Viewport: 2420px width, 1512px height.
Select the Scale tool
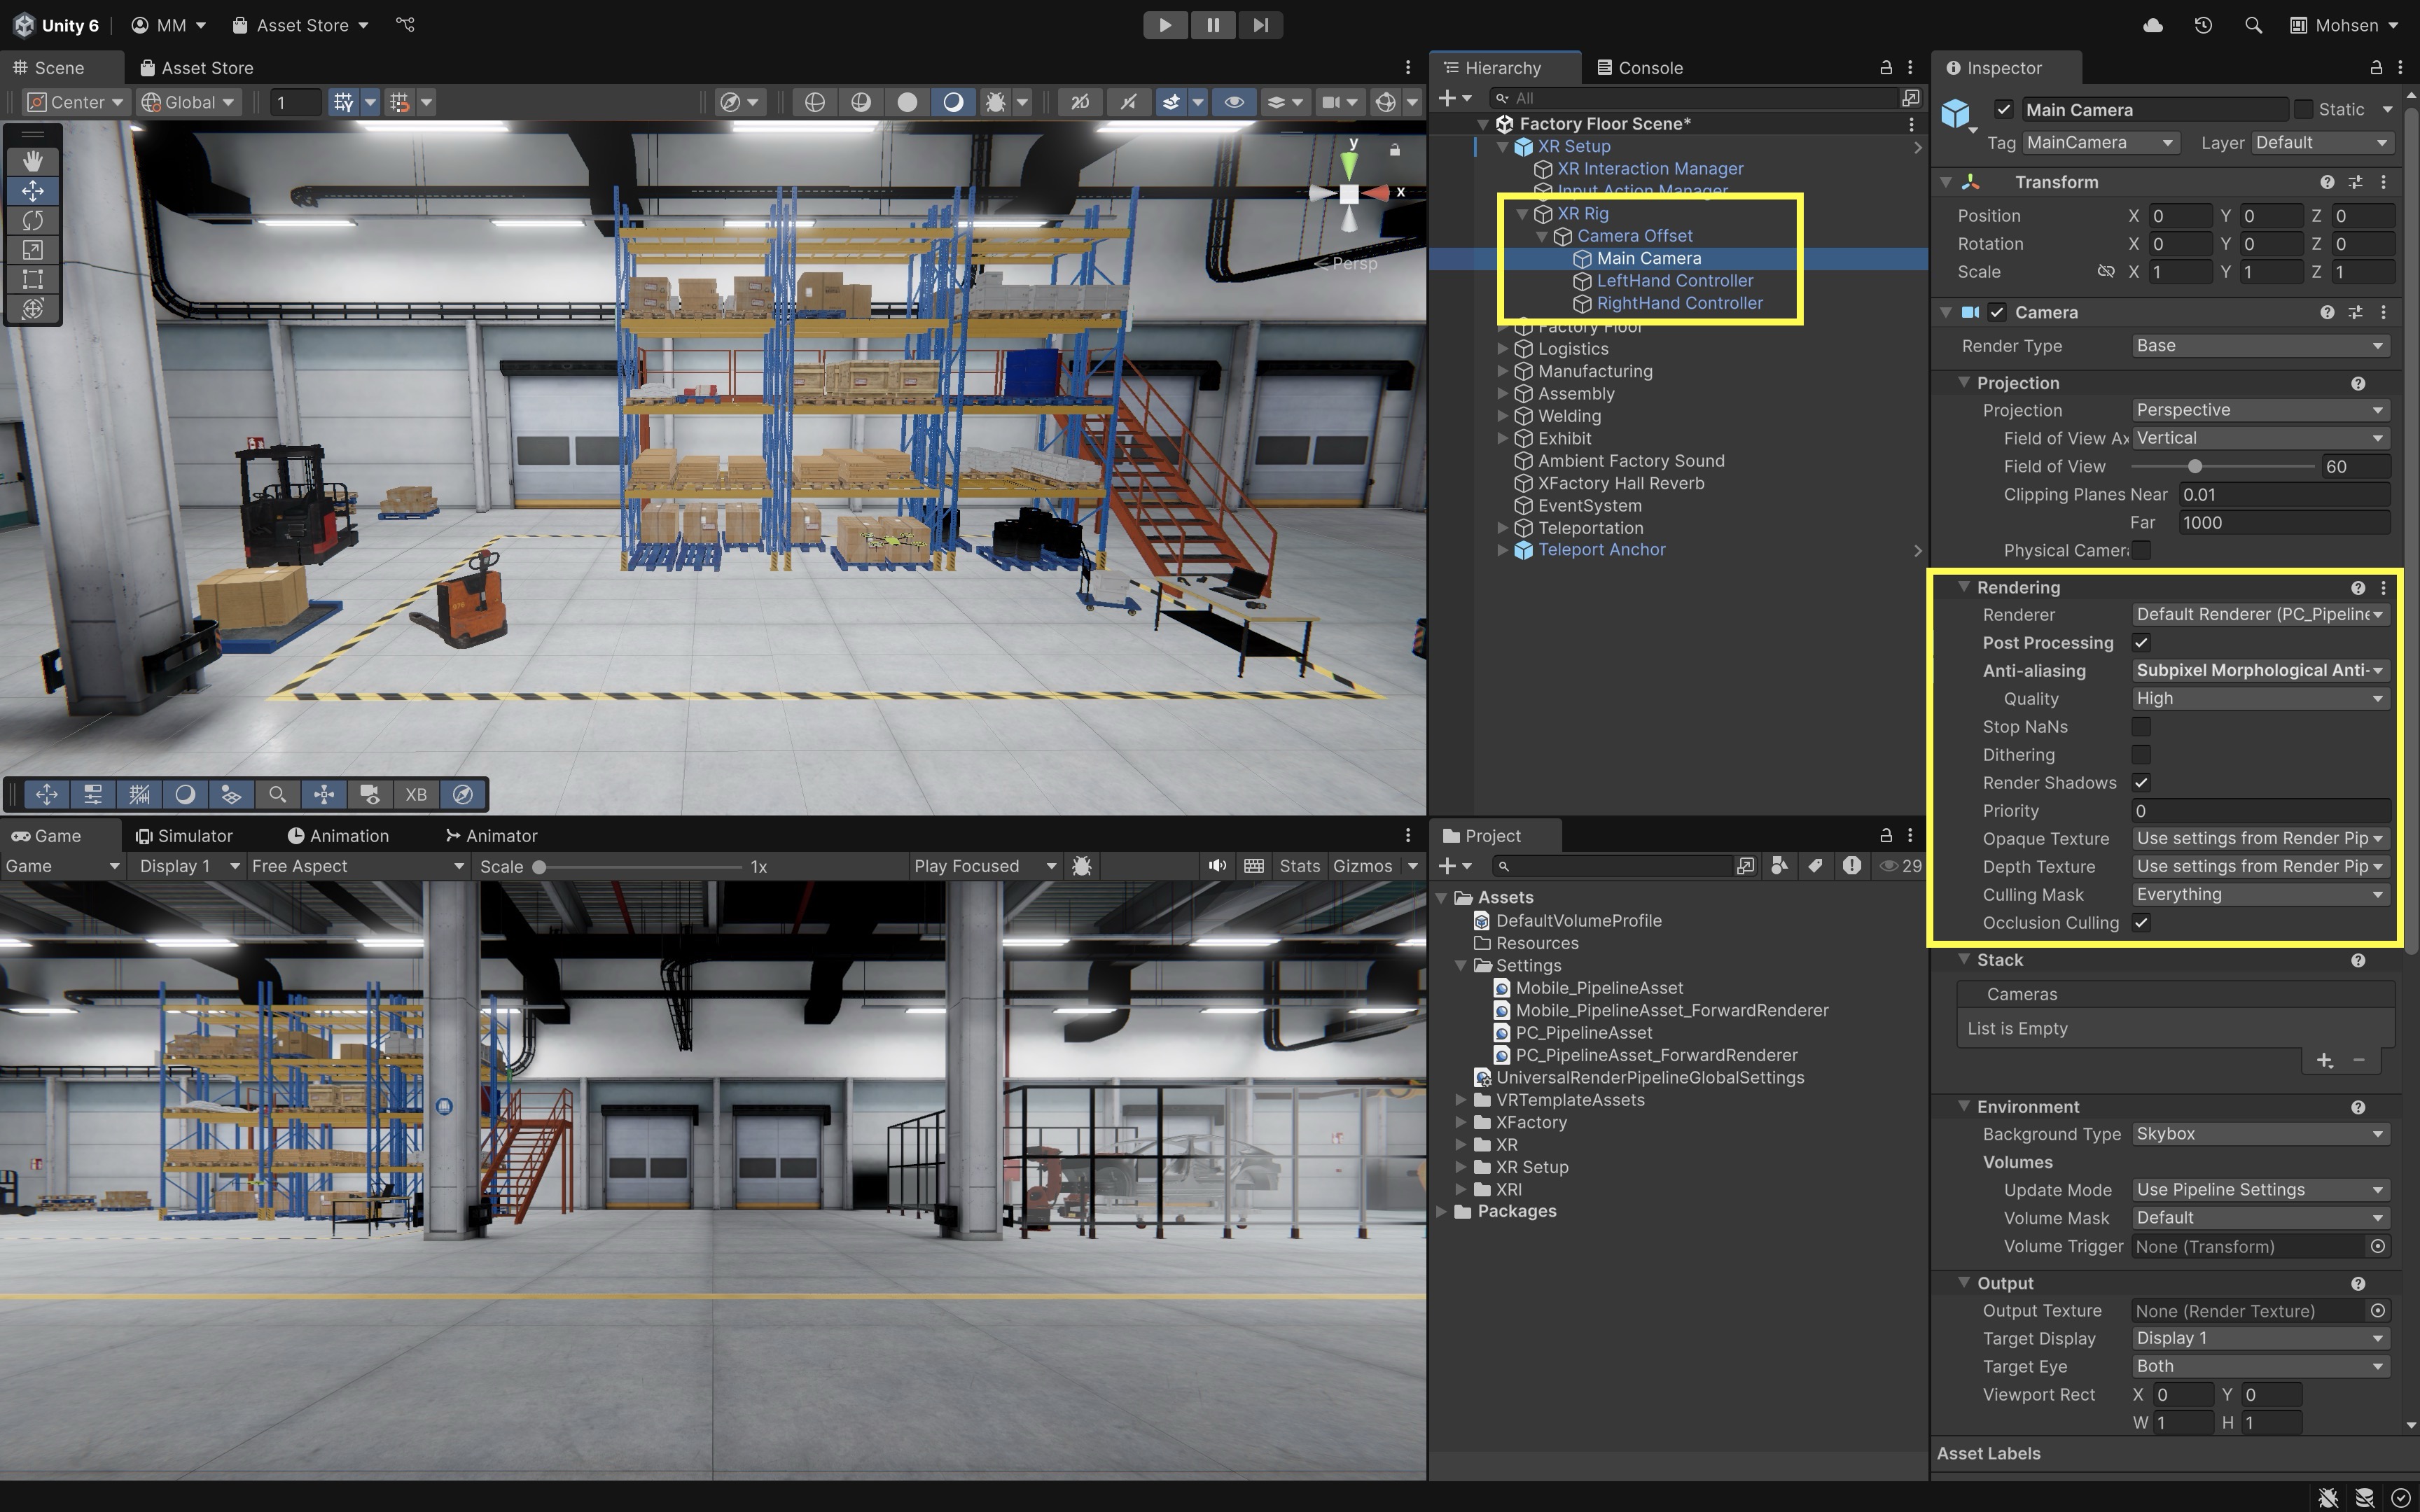pyautogui.click(x=32, y=250)
